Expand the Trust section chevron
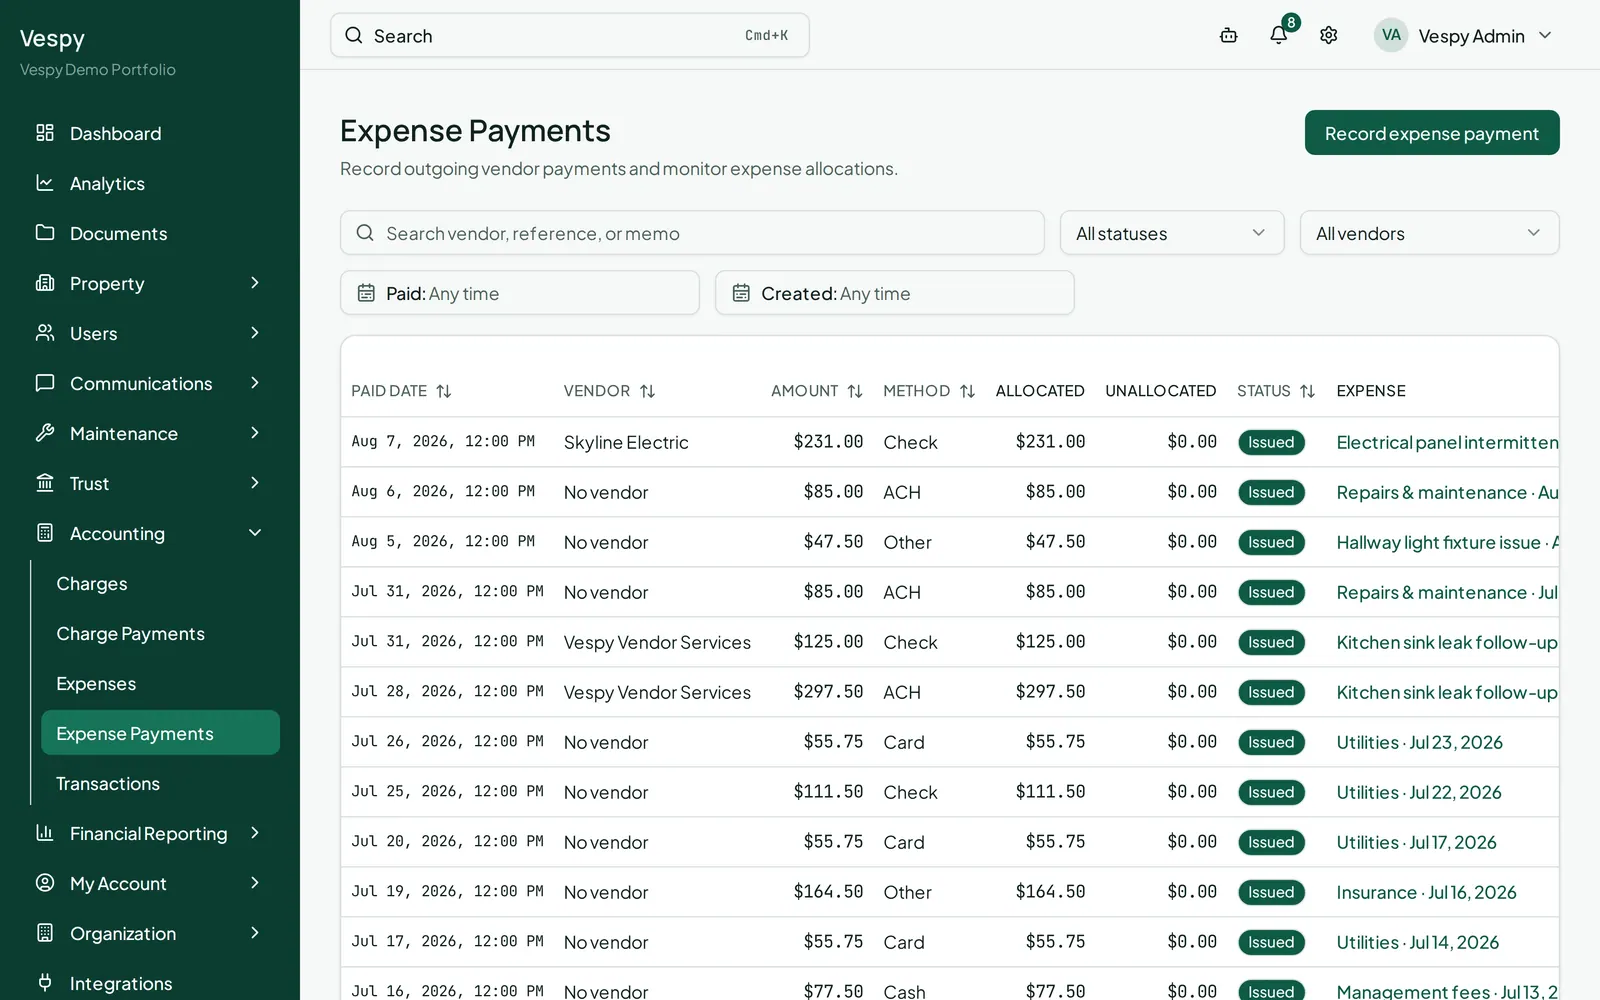 pyautogui.click(x=255, y=483)
